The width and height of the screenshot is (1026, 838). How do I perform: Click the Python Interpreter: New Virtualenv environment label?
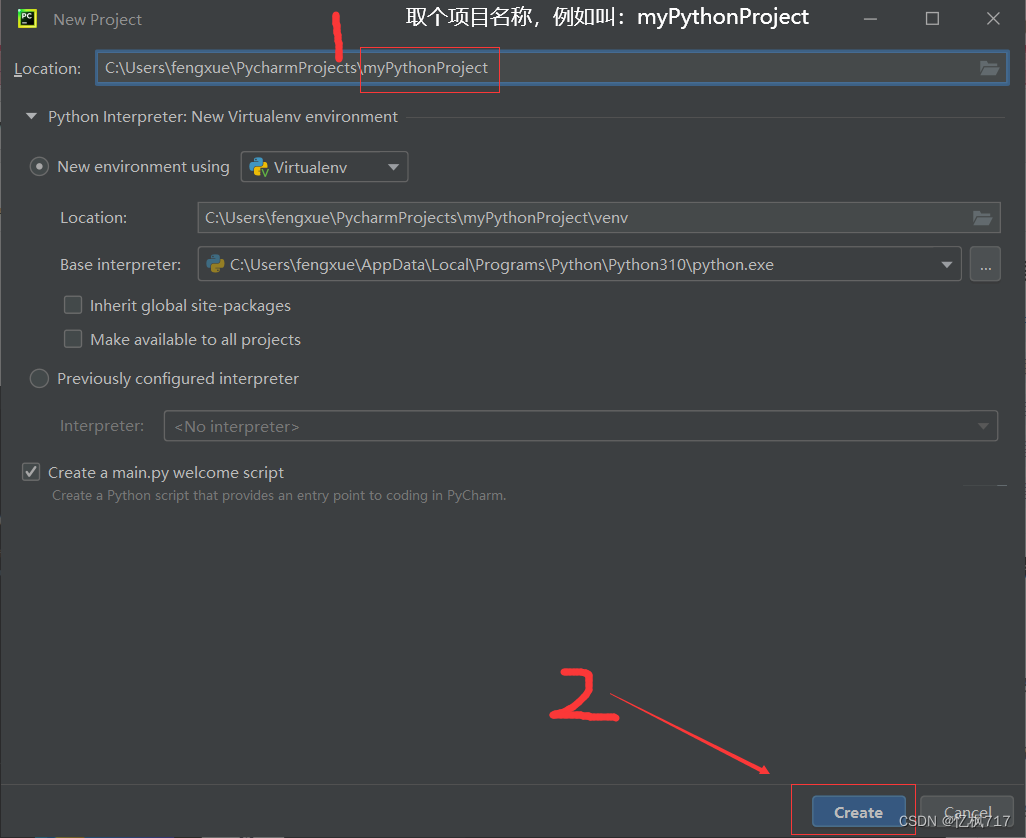(222, 116)
